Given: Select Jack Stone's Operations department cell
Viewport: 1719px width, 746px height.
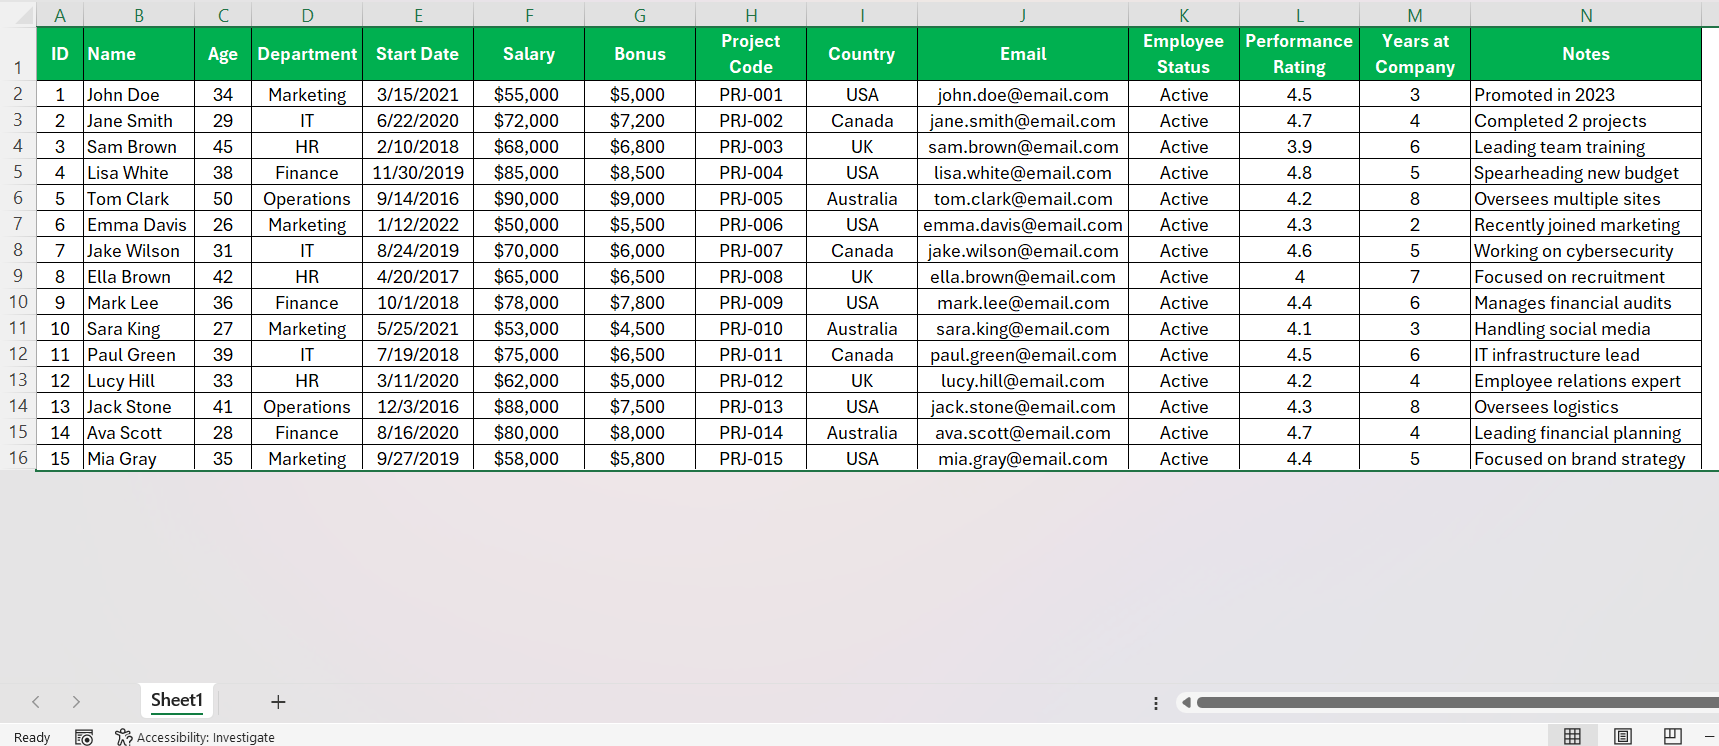Looking at the screenshot, I should [x=307, y=407].
